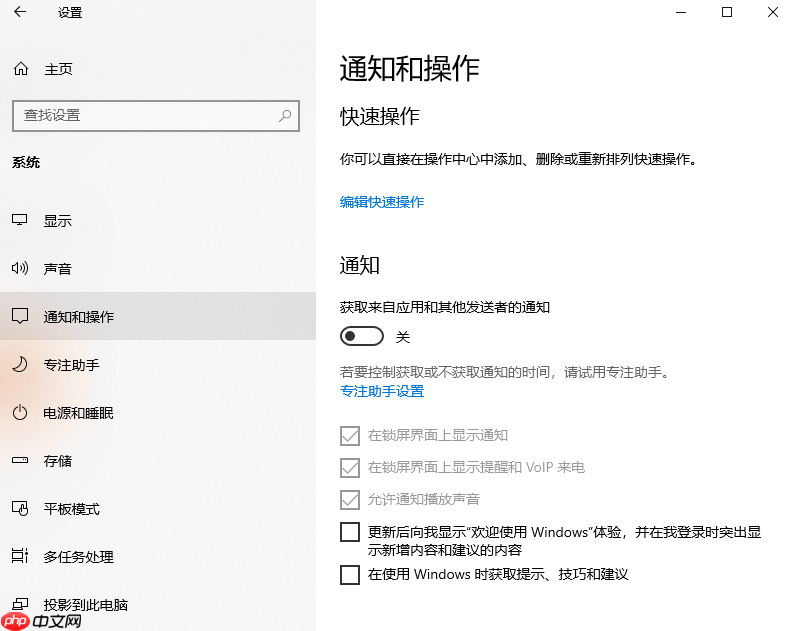Check the 欢迎使用 Windows 体验 checkbox
Viewport: 794px width, 631px height.
pos(350,532)
